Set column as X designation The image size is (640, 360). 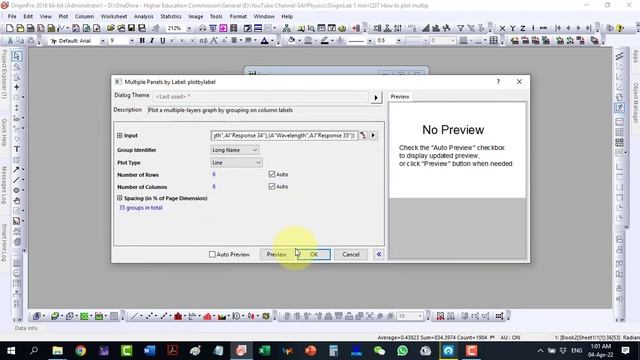click(x=502, y=28)
